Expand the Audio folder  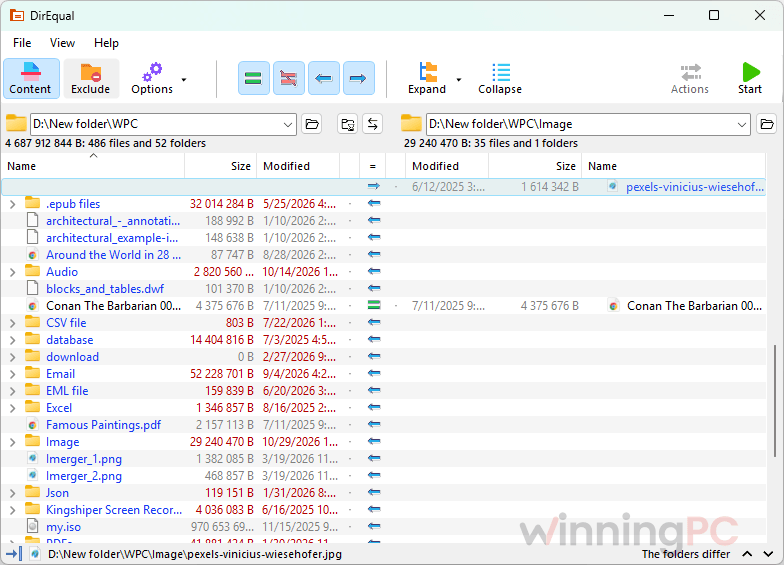coord(12,272)
